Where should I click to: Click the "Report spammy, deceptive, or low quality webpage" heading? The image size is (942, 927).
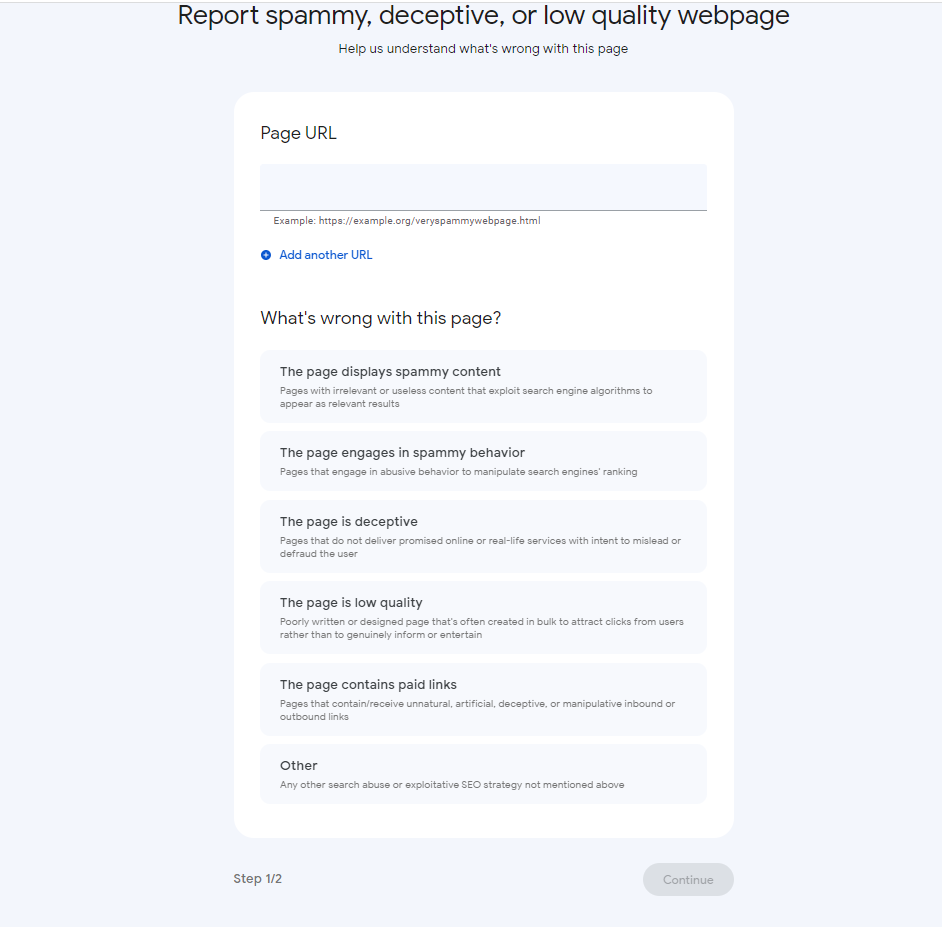pos(483,16)
